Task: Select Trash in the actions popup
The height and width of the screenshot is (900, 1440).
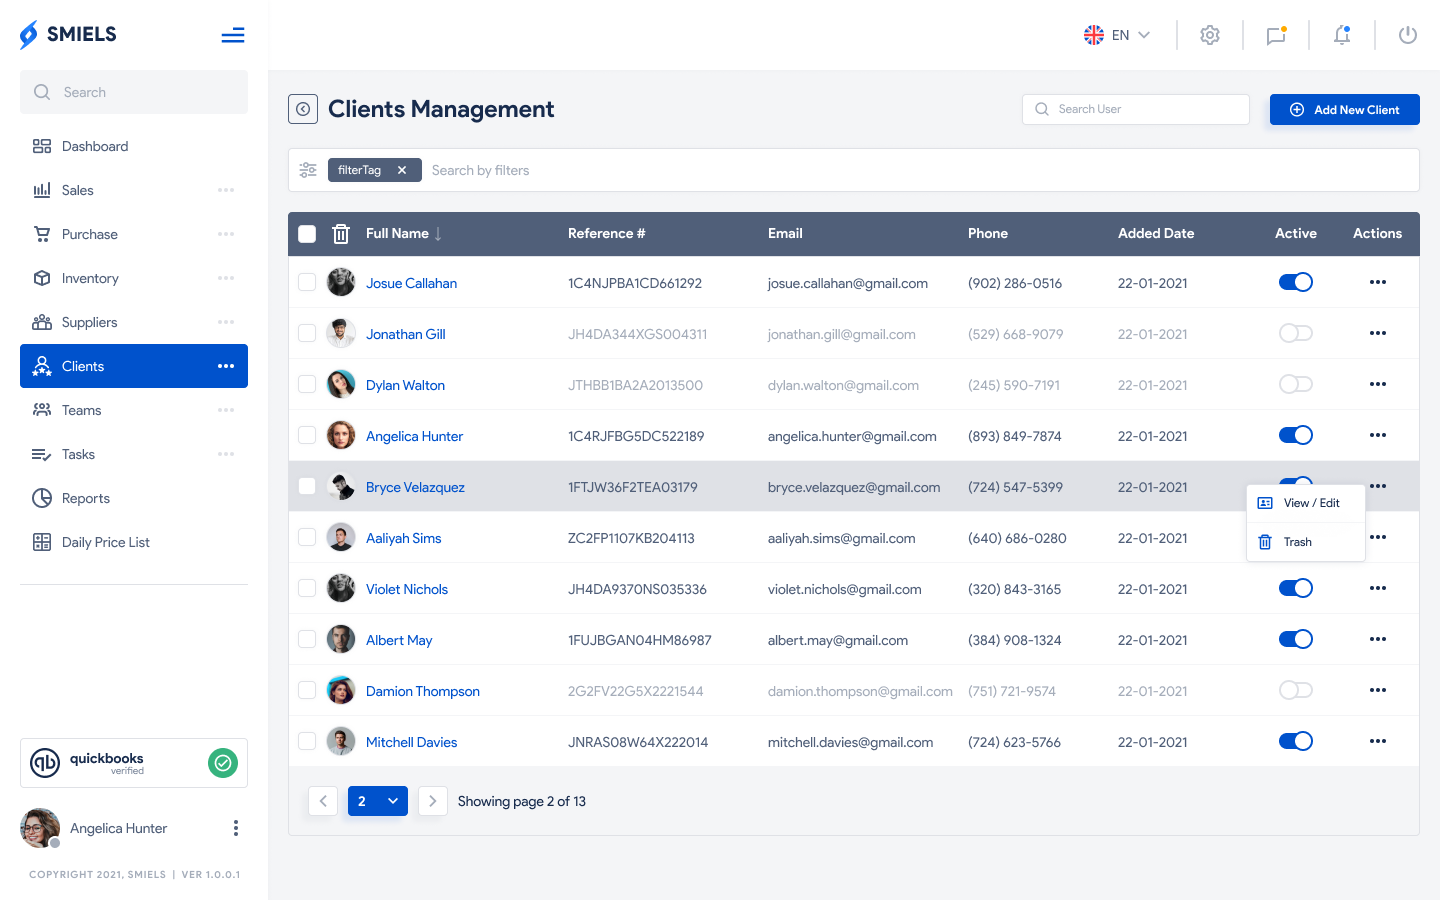Action: [x=1297, y=542]
